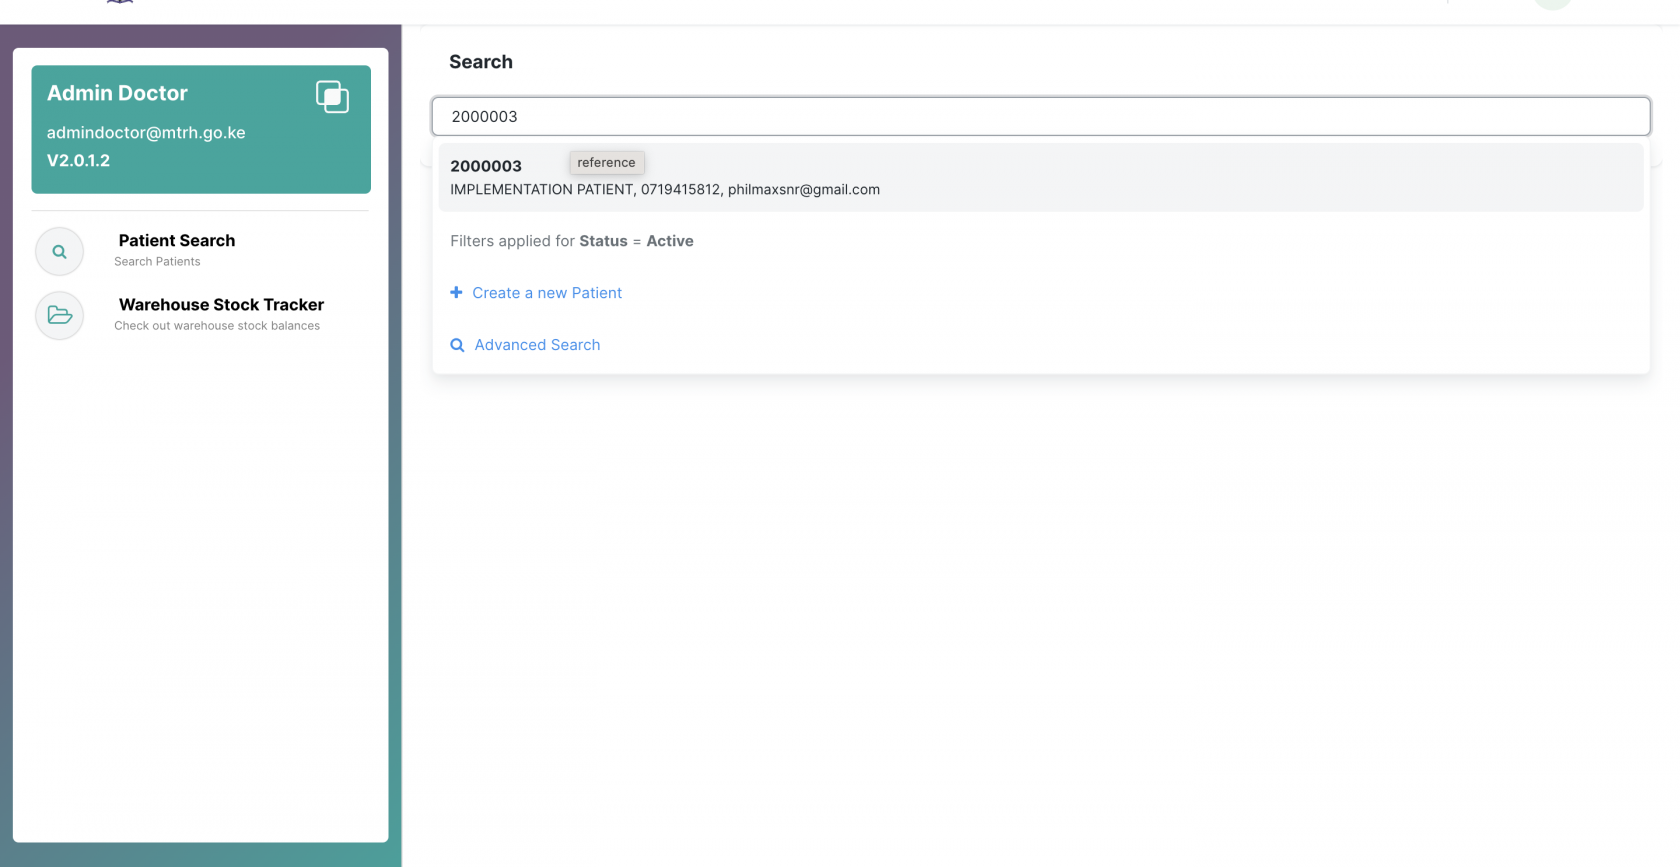Click the Admin Doctor name heading
1680x867 pixels.
coord(117,93)
